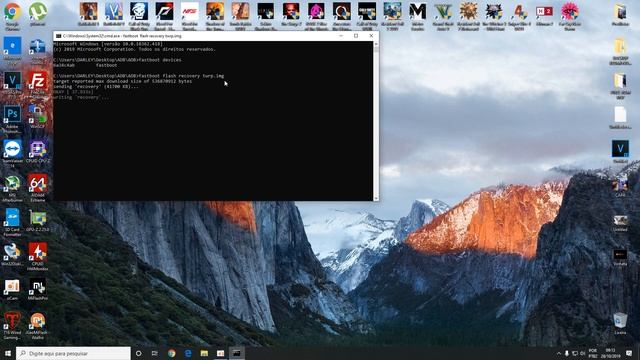Open the pink Far Cry New Dawn shortcut
The width and height of the screenshot is (640, 360).
[570, 16]
